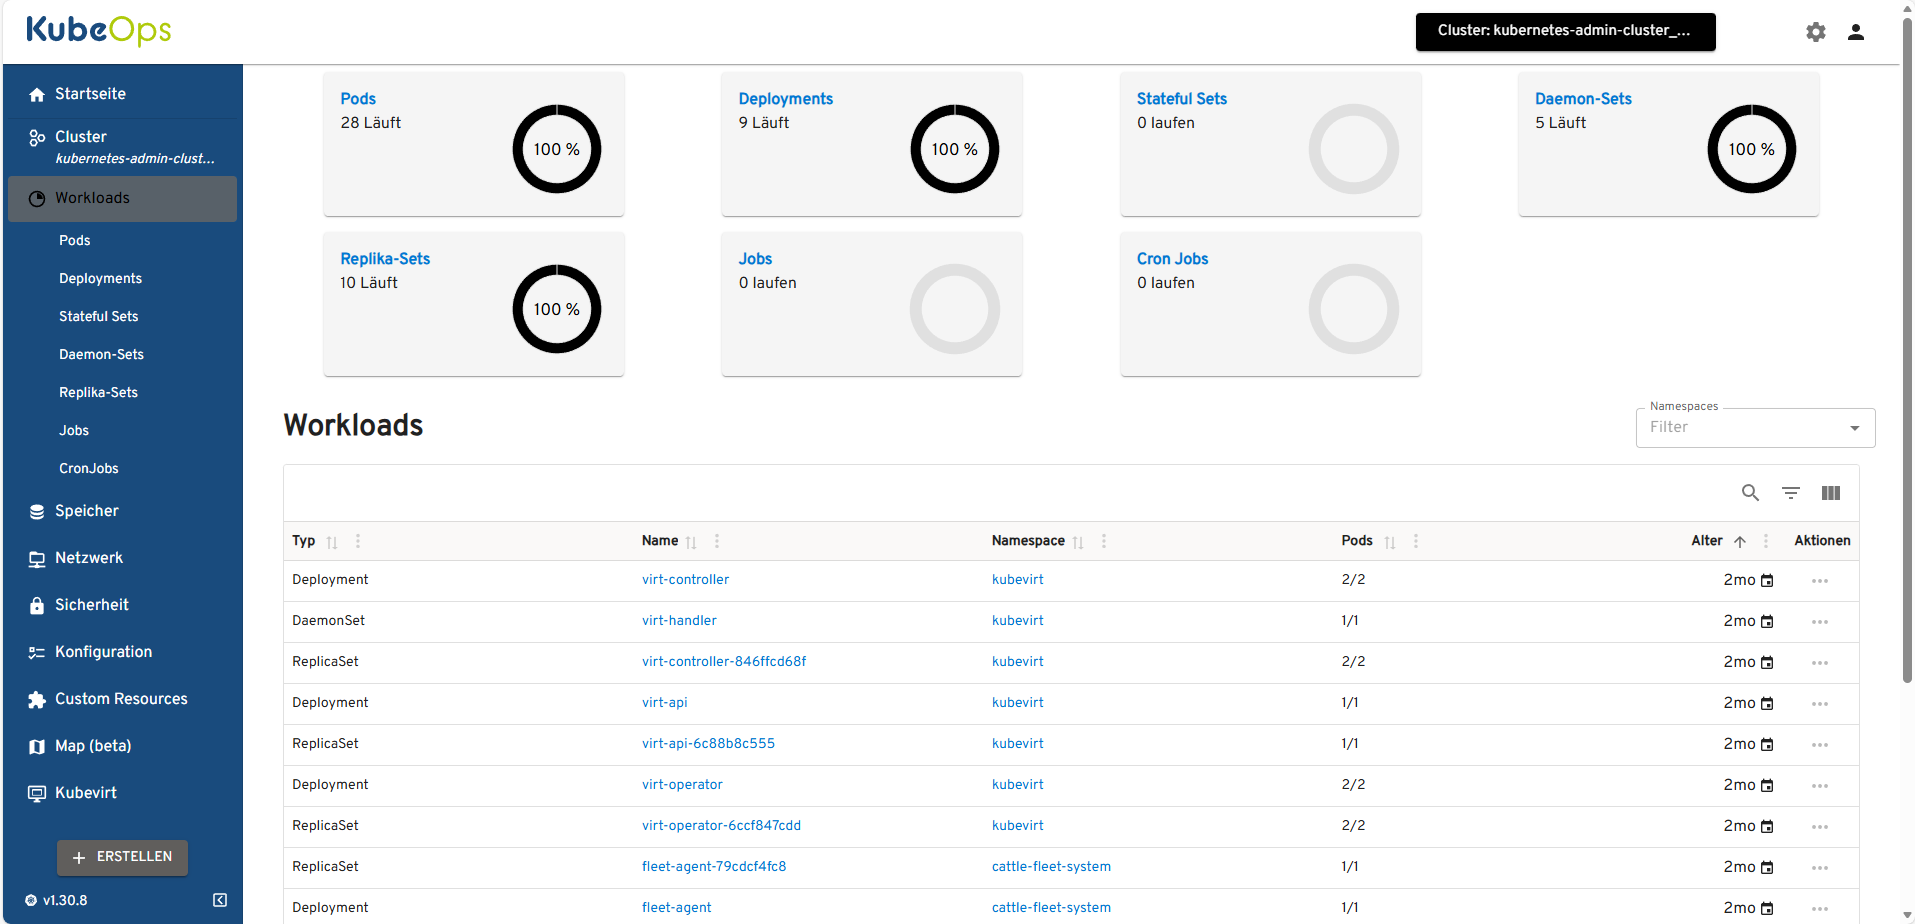This screenshot has width=1915, height=924.
Task: Select Deployments in the sidebar
Action: 100,279
